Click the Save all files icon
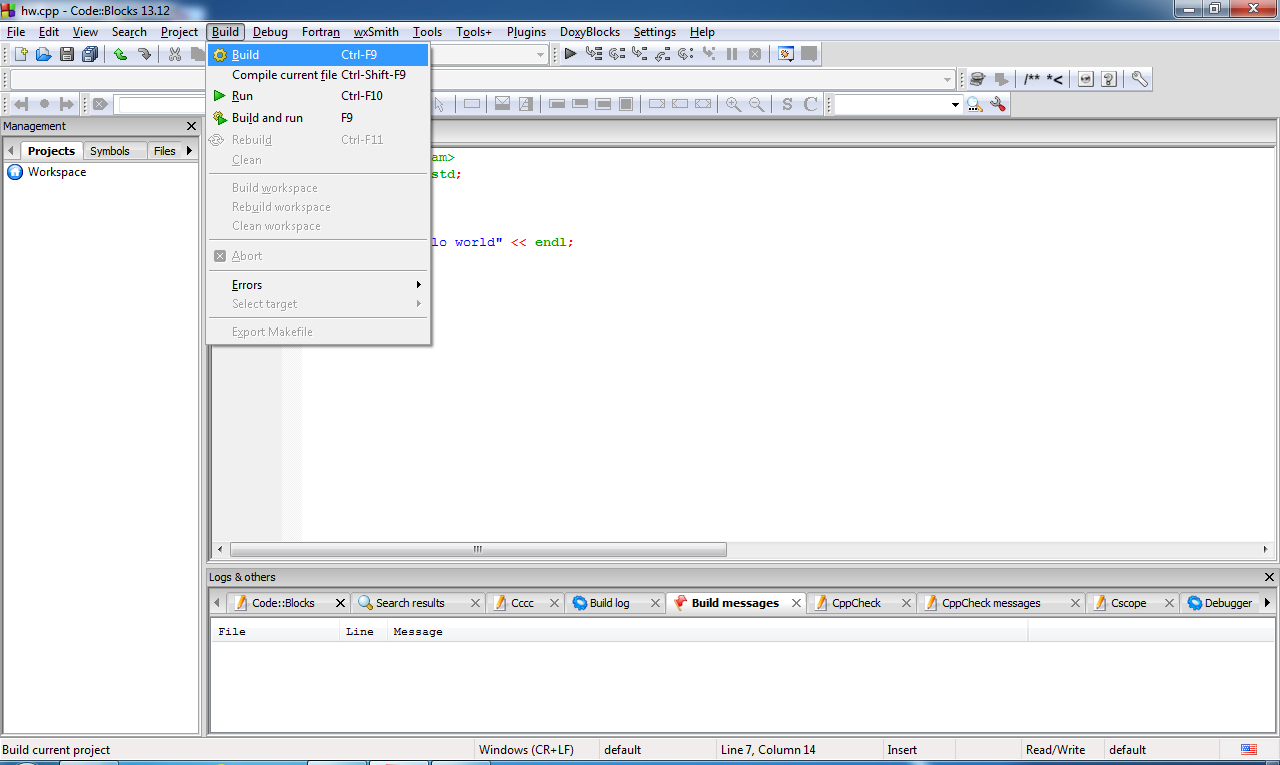 click(90, 54)
